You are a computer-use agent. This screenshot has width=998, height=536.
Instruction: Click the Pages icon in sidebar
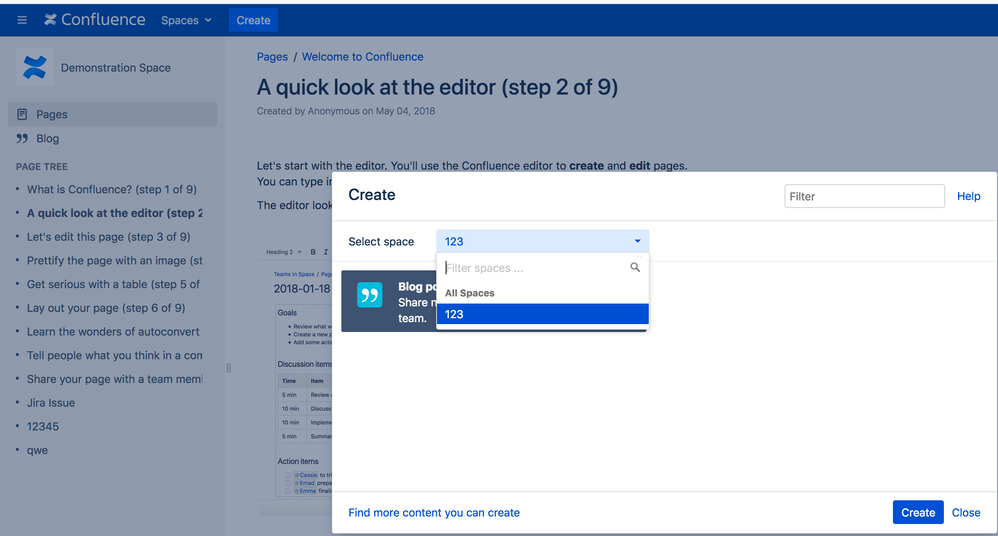[x=22, y=115]
